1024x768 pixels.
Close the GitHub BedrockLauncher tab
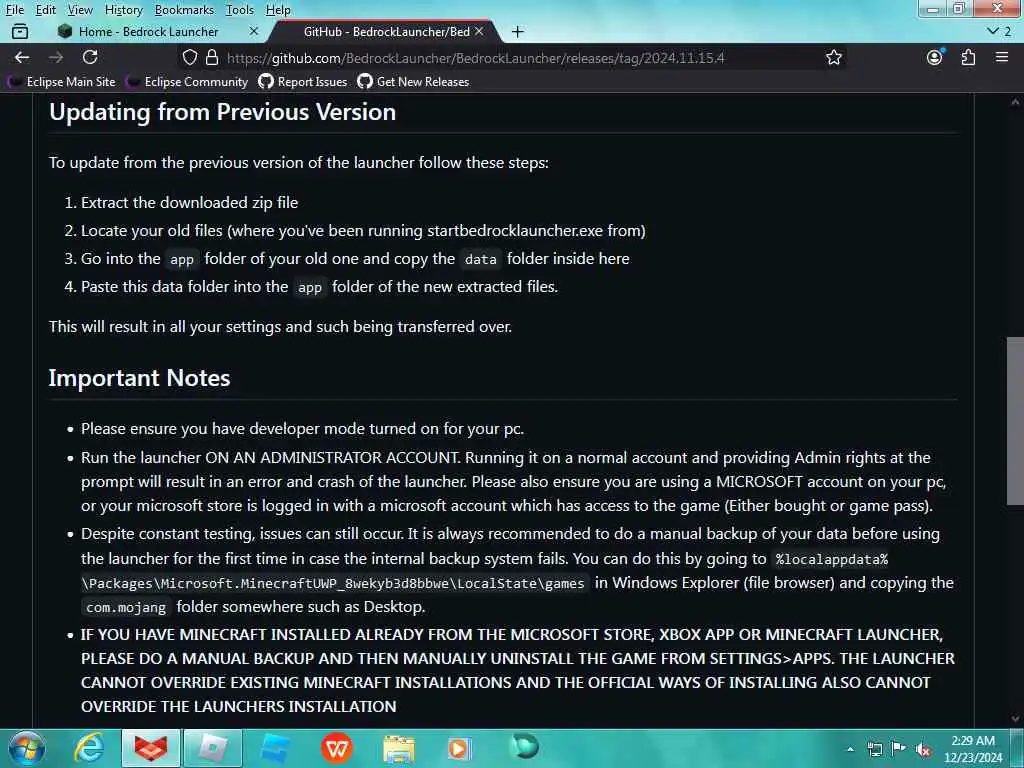pyautogui.click(x=479, y=31)
